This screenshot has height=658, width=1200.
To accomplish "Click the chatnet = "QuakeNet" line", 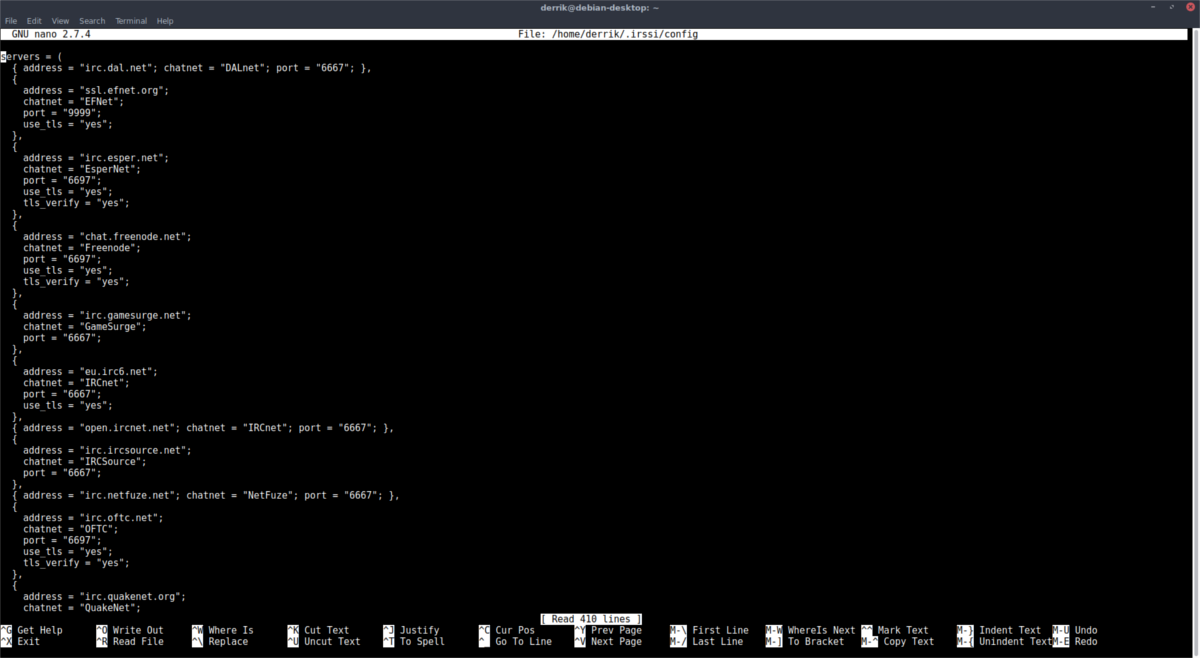I will (x=82, y=608).
